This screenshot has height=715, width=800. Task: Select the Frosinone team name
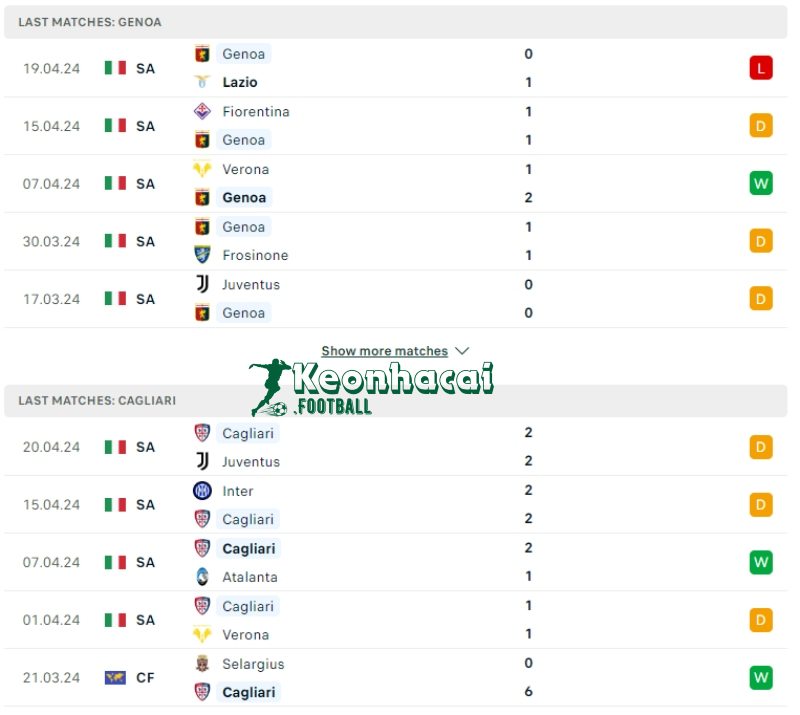point(255,255)
